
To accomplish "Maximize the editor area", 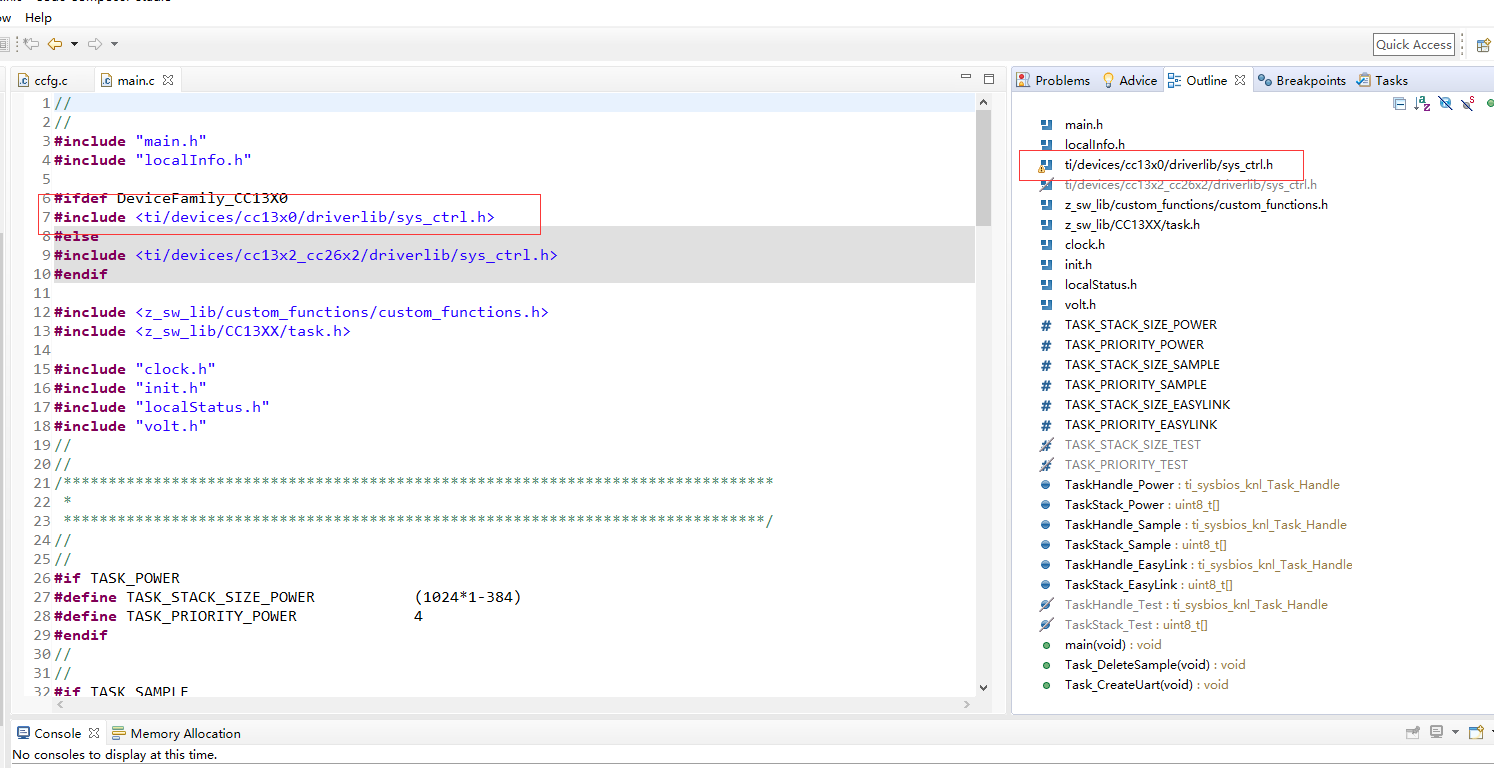I will [988, 78].
